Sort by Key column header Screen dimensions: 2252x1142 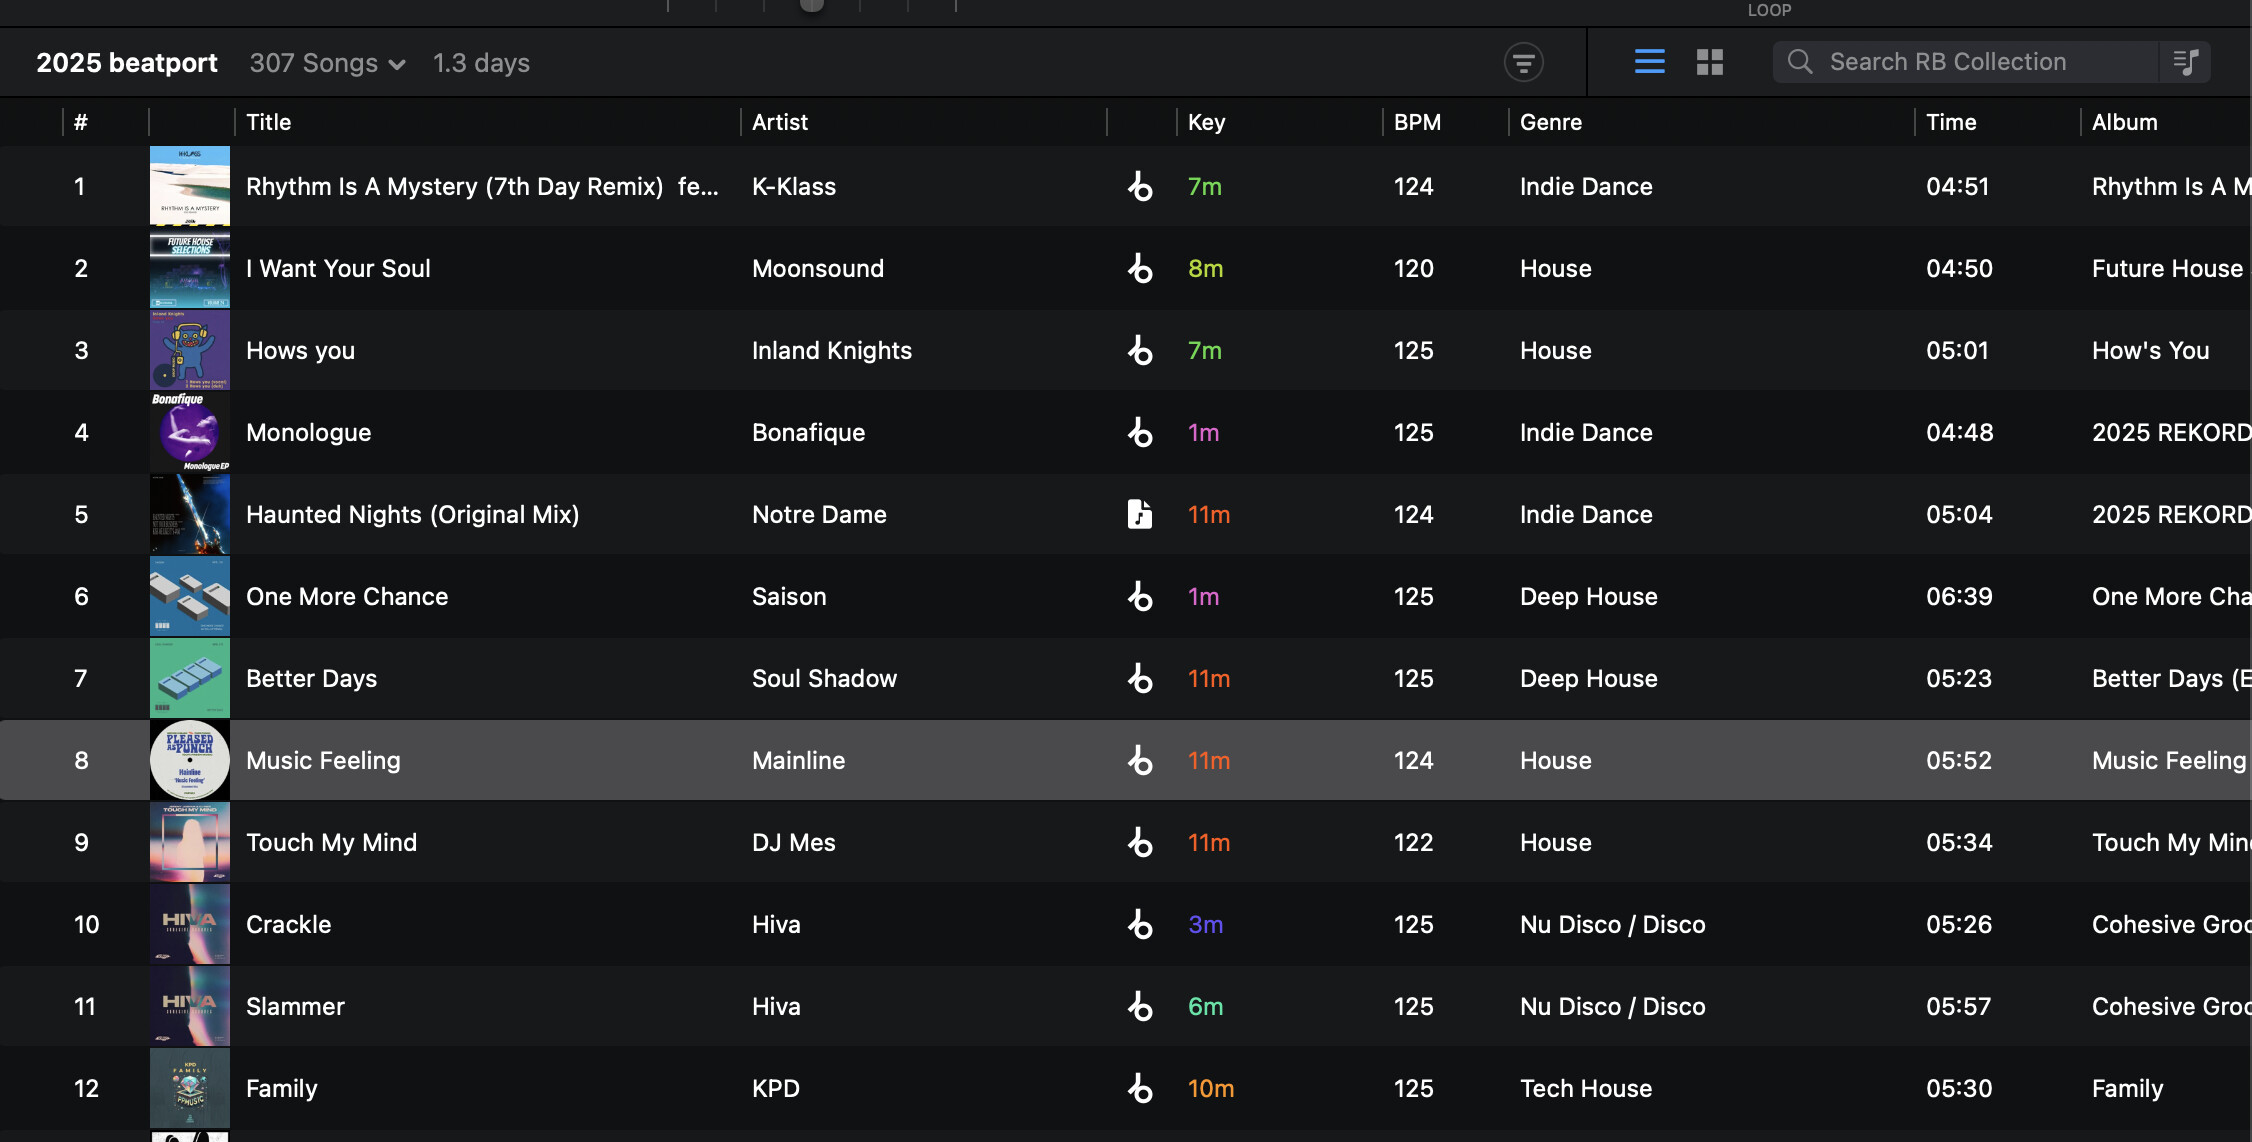coord(1206,122)
